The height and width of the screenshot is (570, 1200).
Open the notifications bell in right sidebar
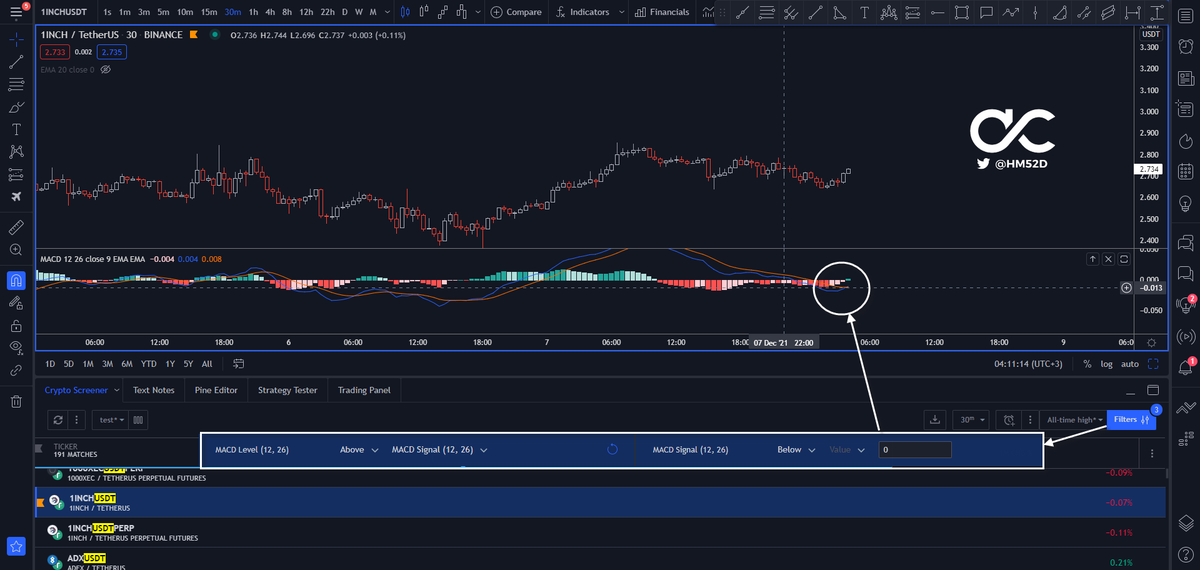[1185, 367]
